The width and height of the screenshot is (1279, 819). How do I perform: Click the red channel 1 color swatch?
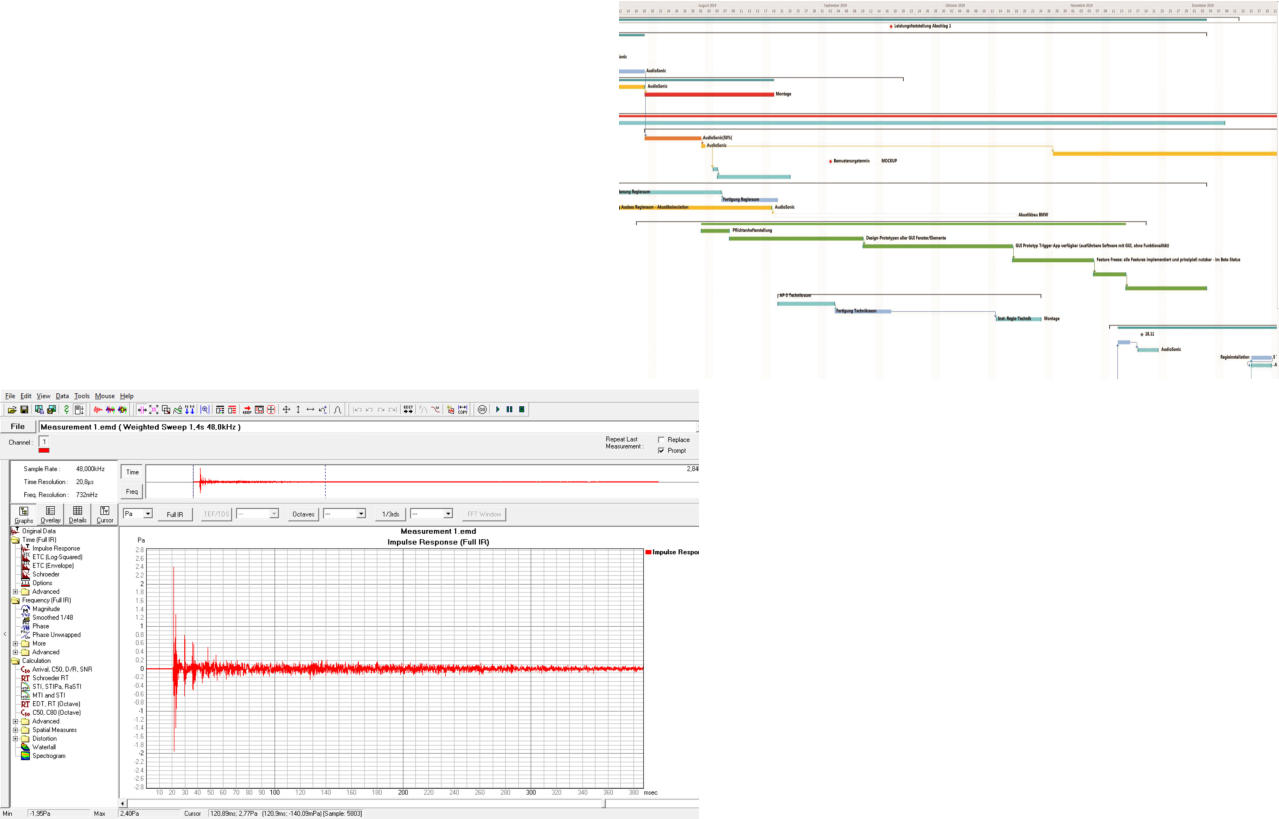[44, 449]
